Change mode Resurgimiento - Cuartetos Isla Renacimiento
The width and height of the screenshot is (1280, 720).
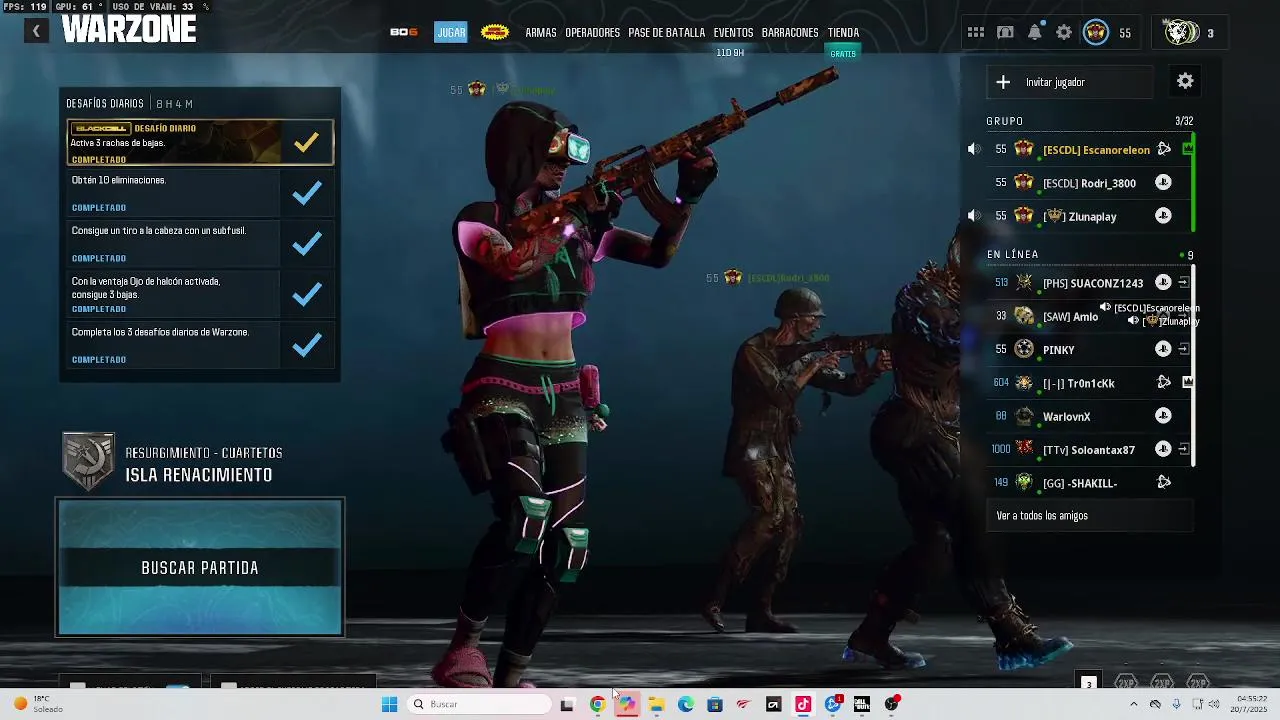tap(175, 463)
